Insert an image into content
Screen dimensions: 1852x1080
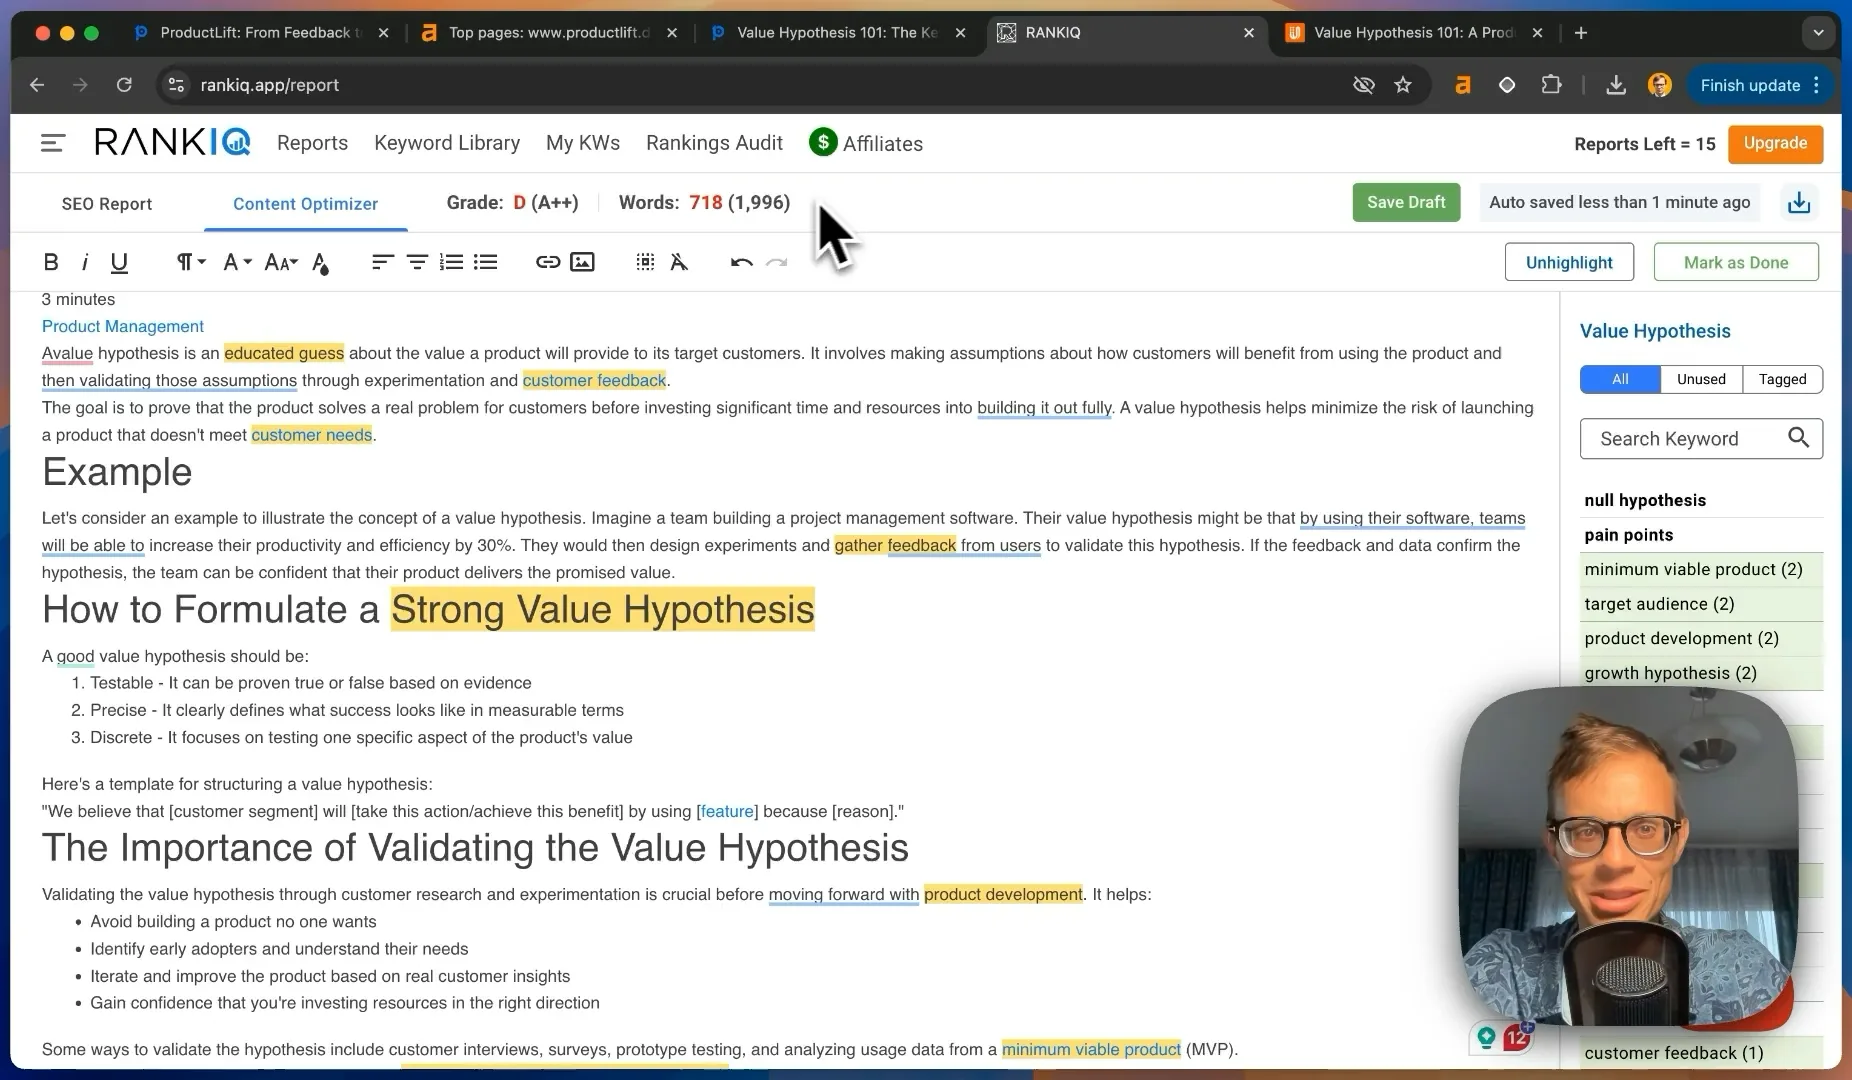tap(582, 262)
